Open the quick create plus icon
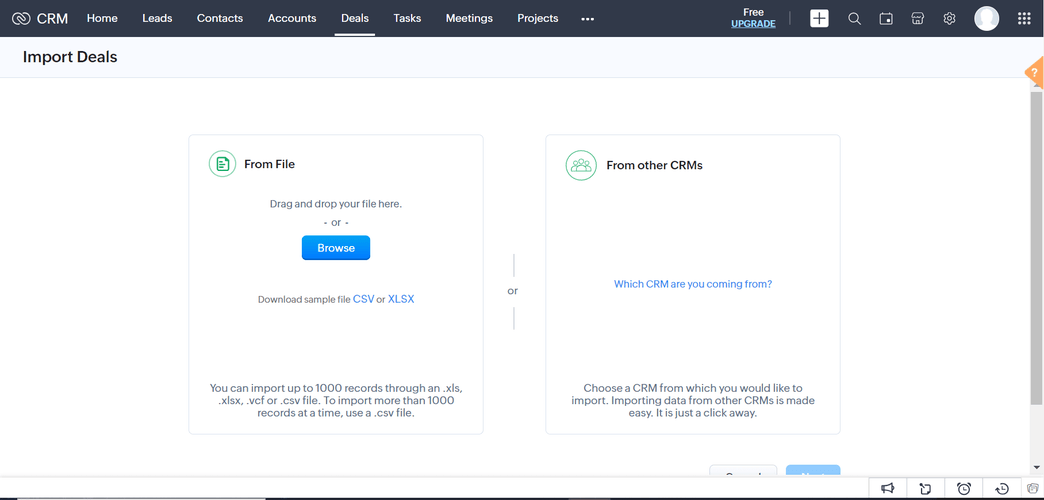This screenshot has height=500, width=1044. [x=819, y=19]
